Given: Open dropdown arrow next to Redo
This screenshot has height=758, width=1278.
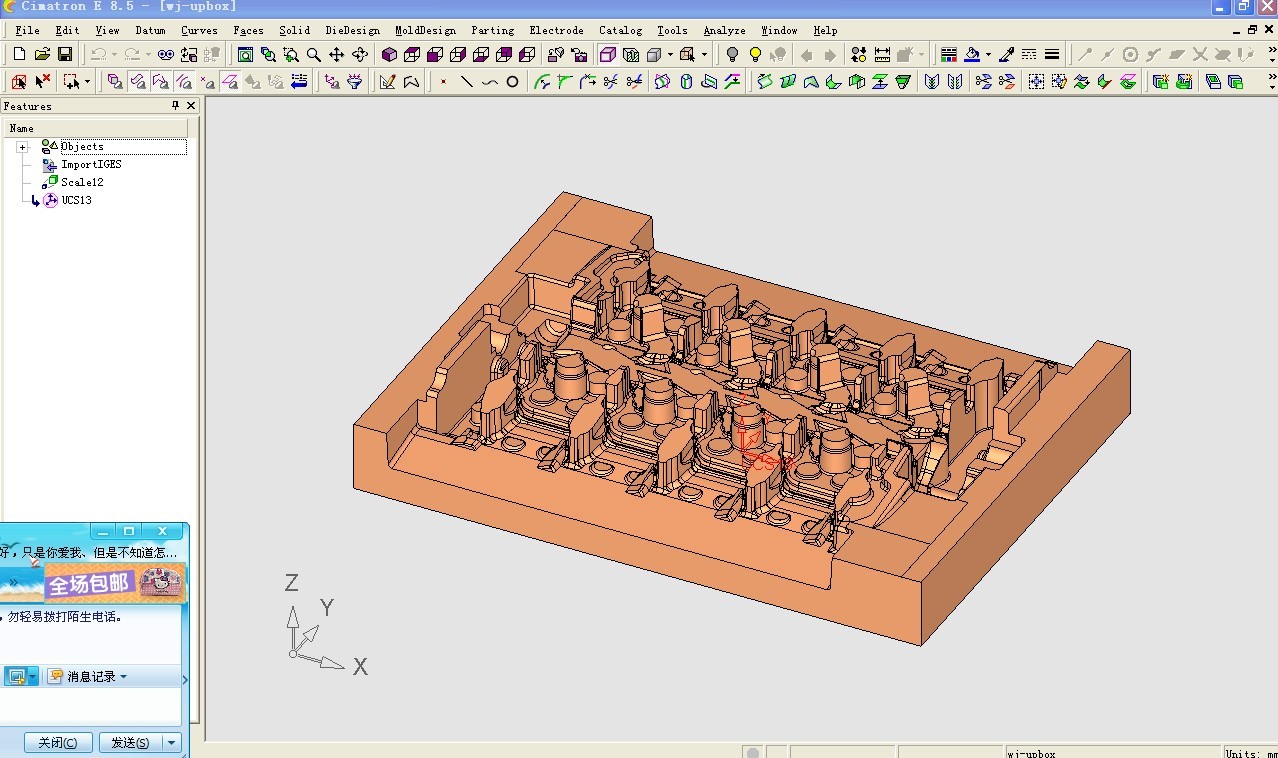Looking at the screenshot, I should 148,54.
